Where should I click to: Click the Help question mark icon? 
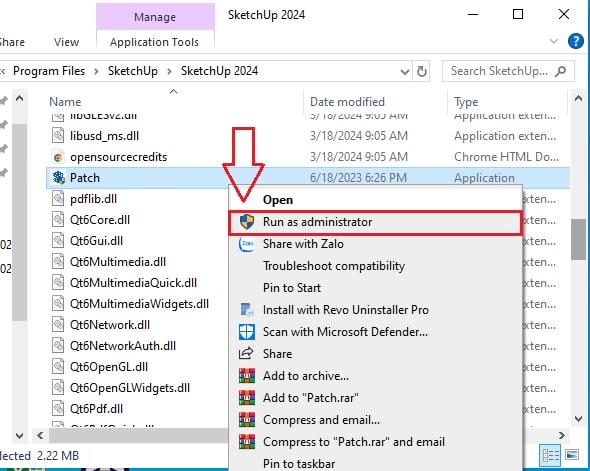coord(575,41)
